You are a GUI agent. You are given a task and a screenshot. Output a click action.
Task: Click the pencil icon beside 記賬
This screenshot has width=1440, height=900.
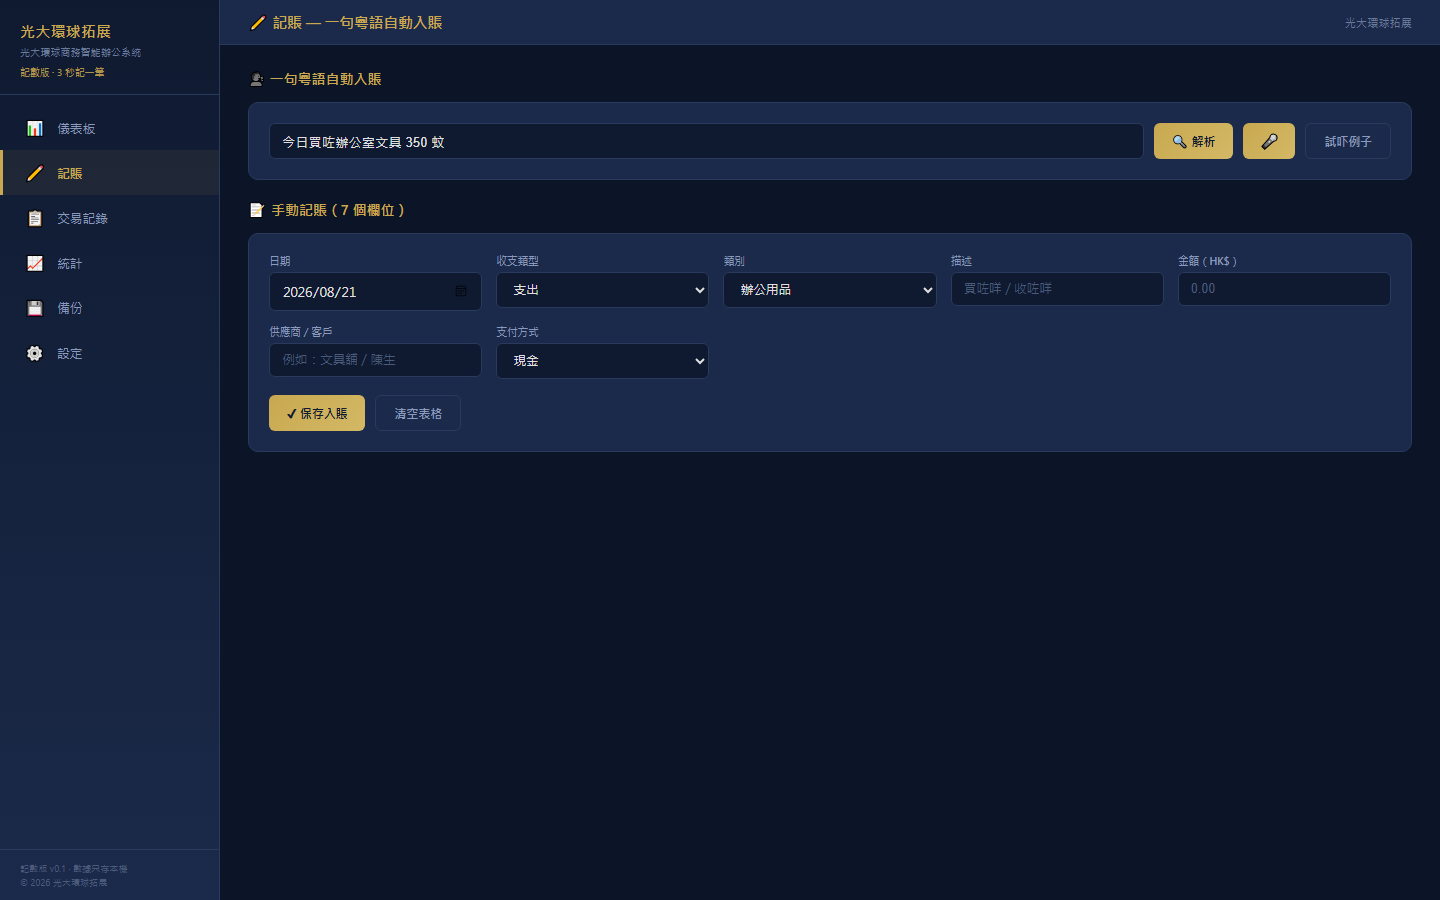pyautogui.click(x=35, y=173)
